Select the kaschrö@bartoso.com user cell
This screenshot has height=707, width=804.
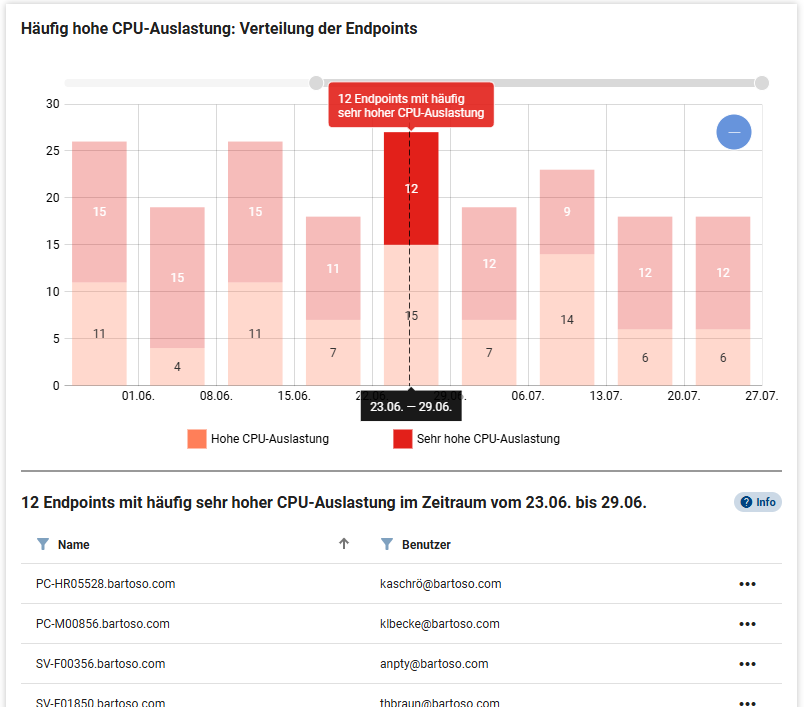click(x=440, y=584)
